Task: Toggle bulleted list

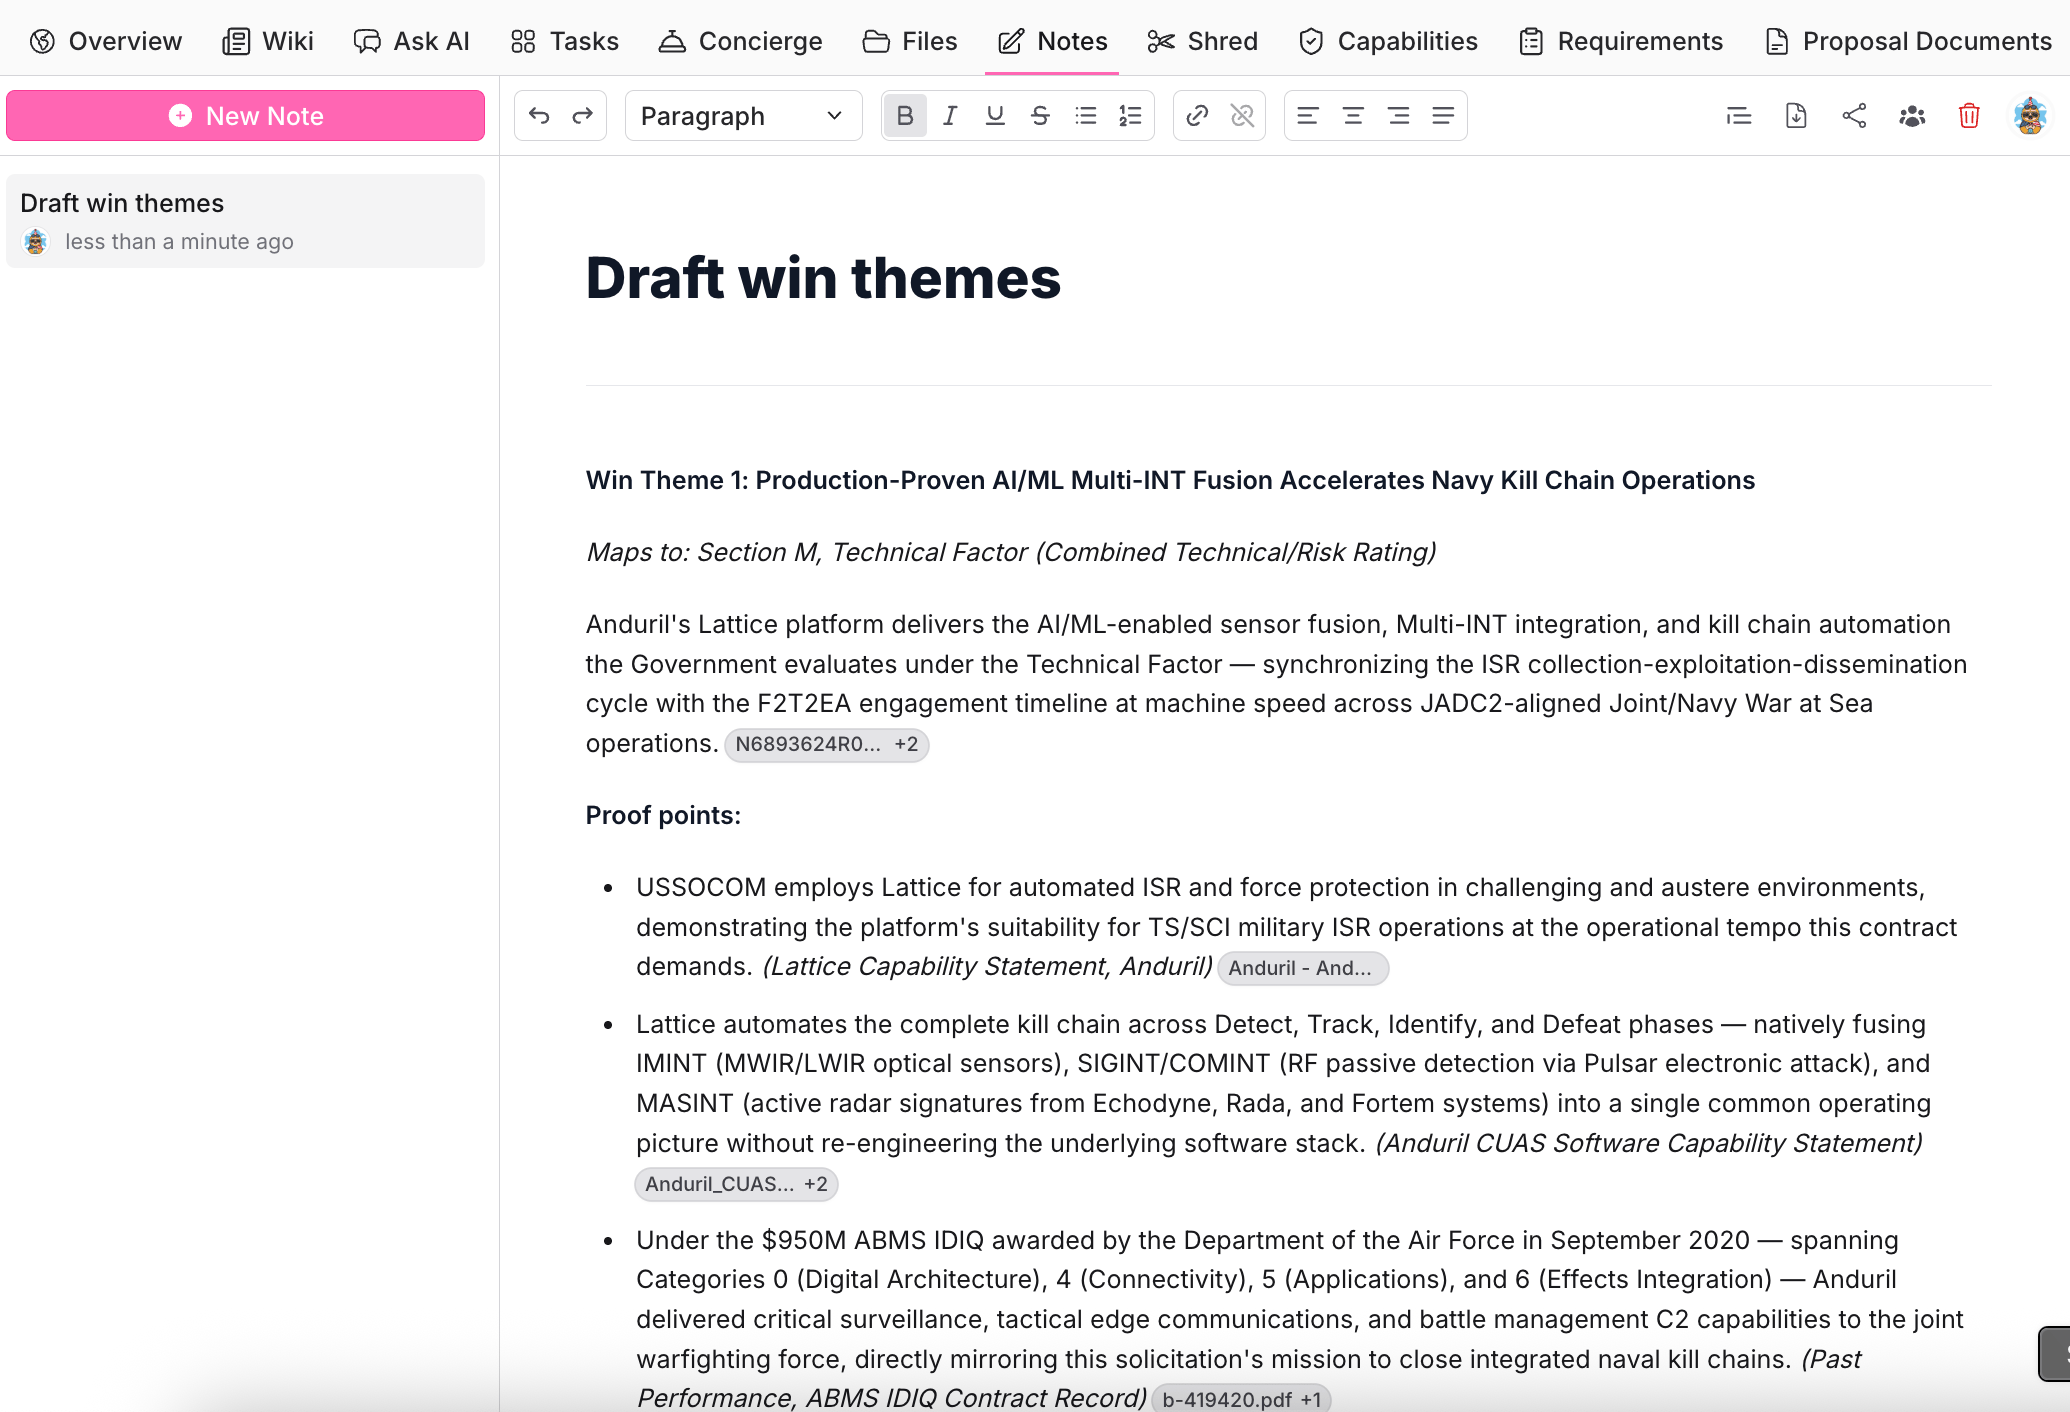Action: (x=1085, y=116)
